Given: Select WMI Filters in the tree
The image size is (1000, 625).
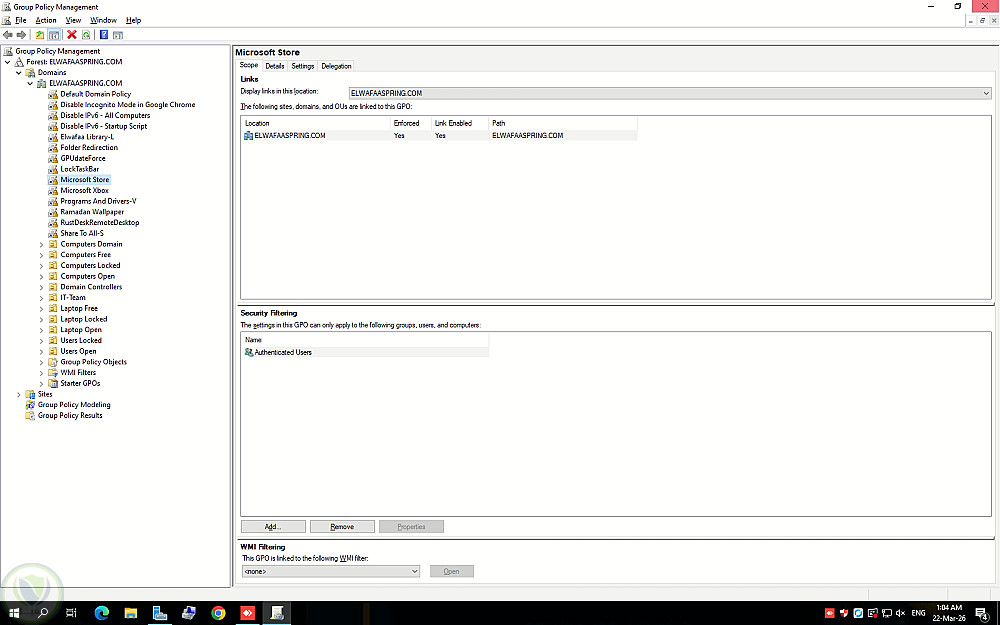Looking at the screenshot, I should click(x=78, y=373).
